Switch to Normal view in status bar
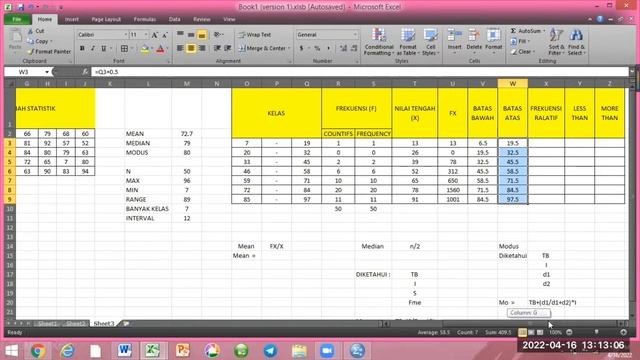 [522, 332]
